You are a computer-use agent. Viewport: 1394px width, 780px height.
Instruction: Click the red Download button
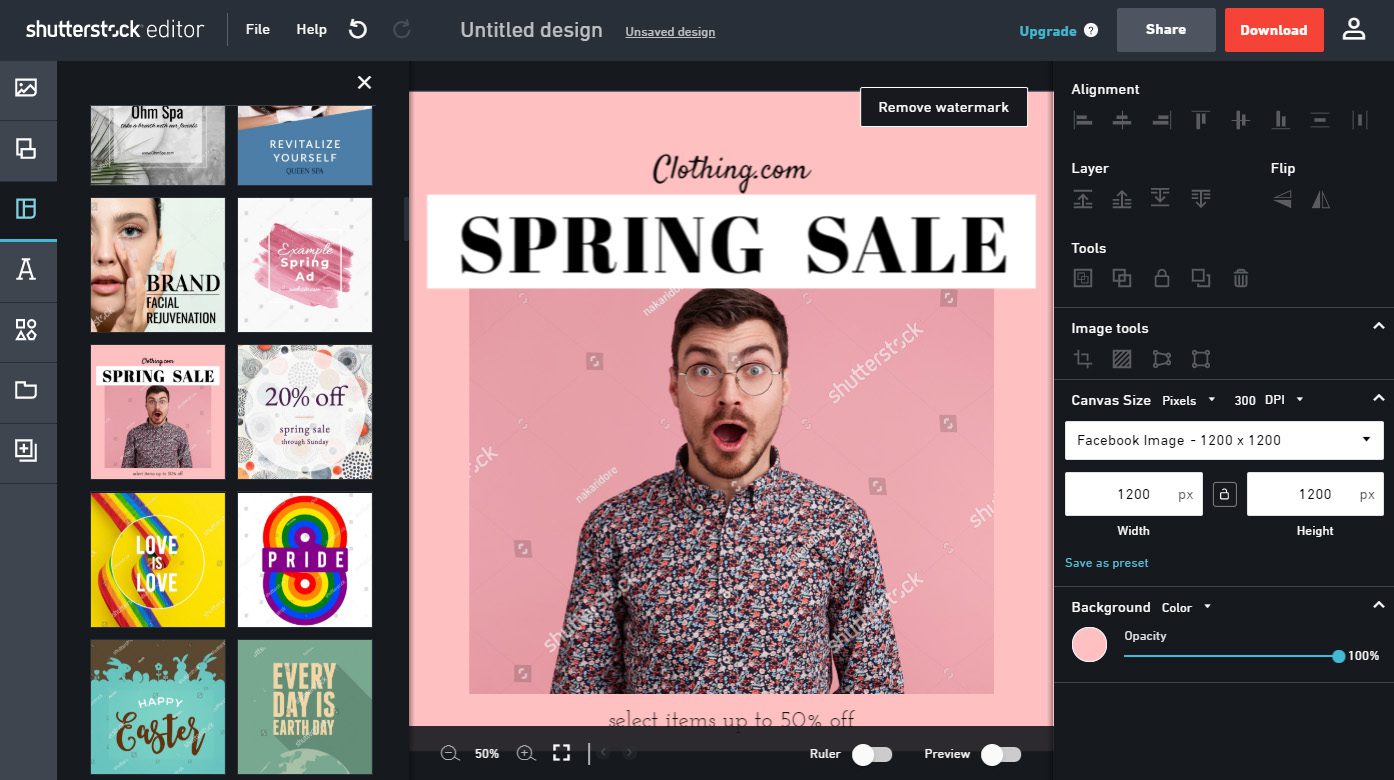point(1274,30)
